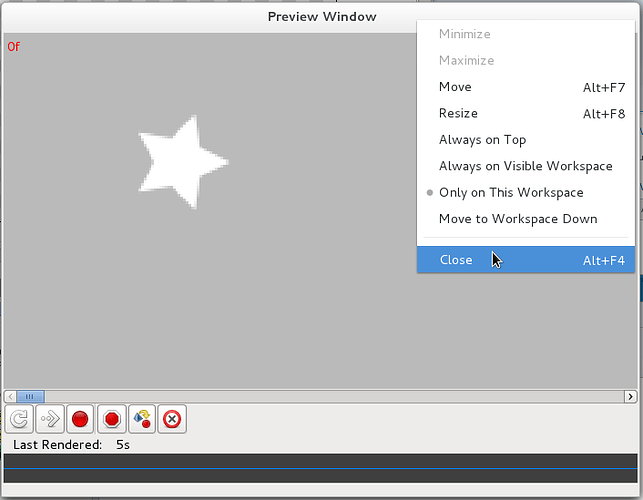The height and width of the screenshot is (500, 643).
Task: Click the white star in the preview
Action: (181, 160)
